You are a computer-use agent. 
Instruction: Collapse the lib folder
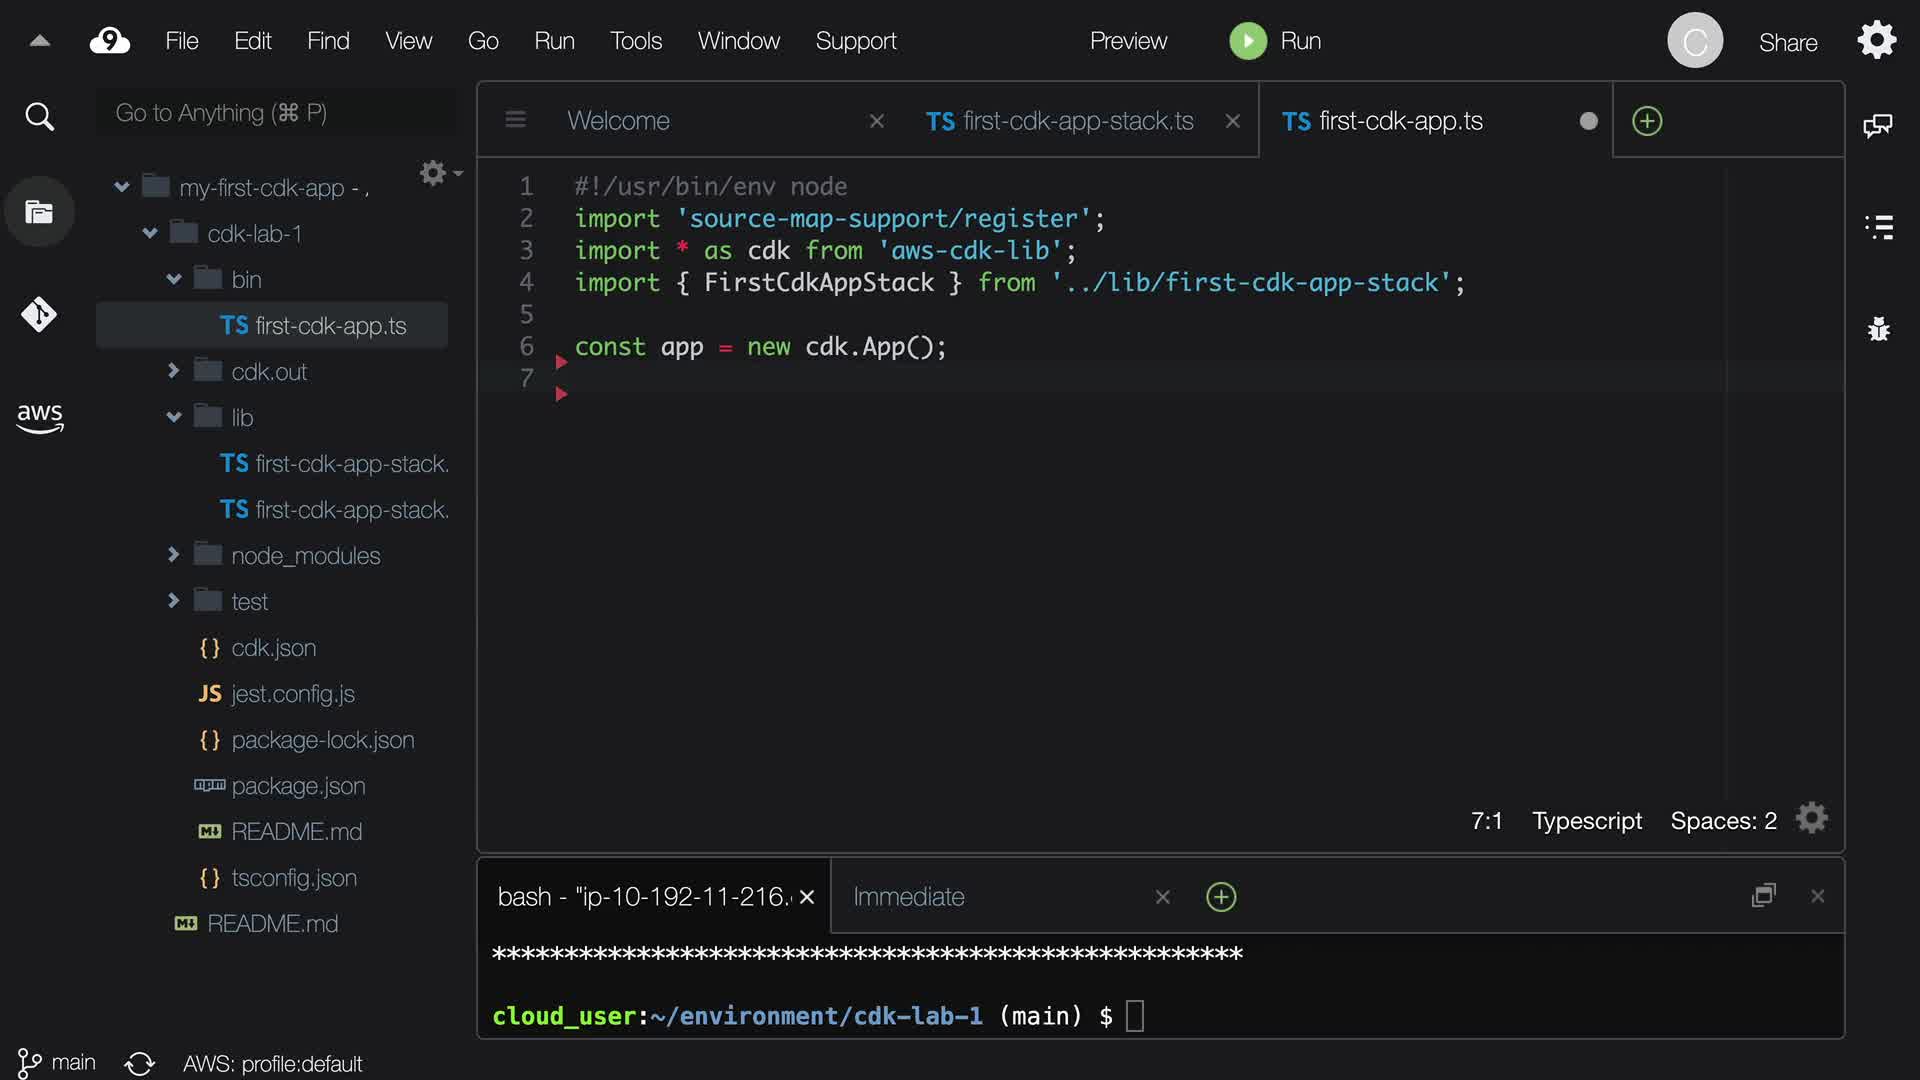tap(174, 417)
